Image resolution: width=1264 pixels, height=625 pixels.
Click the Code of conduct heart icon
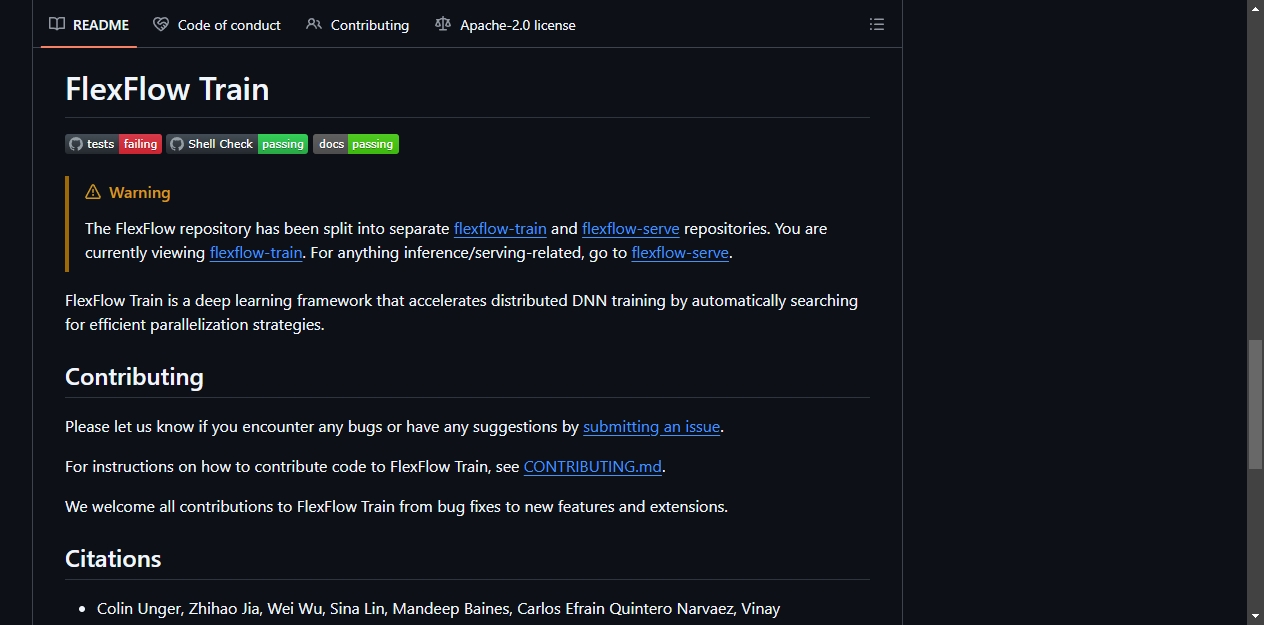pos(161,24)
